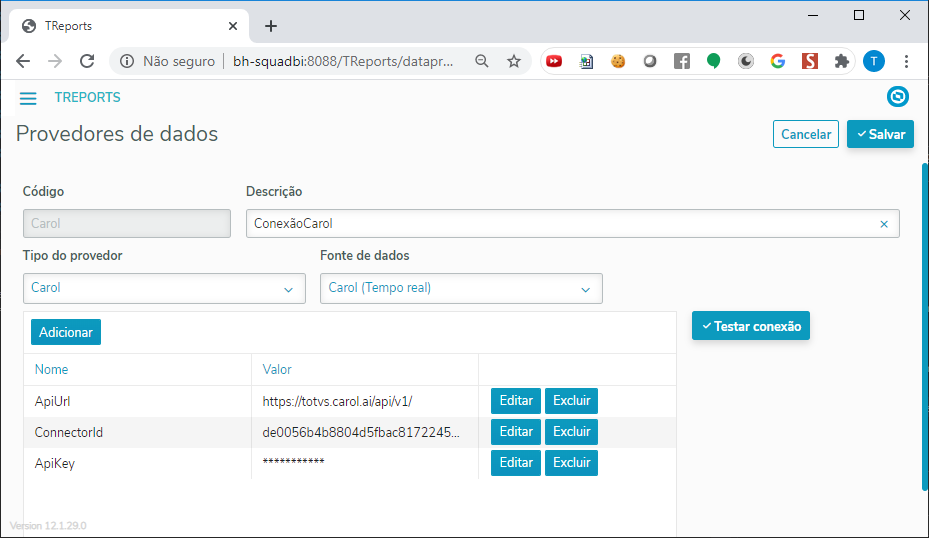Viewport: 929px width, 538px height.
Task: Click the Facebook extension icon
Action: coord(682,61)
